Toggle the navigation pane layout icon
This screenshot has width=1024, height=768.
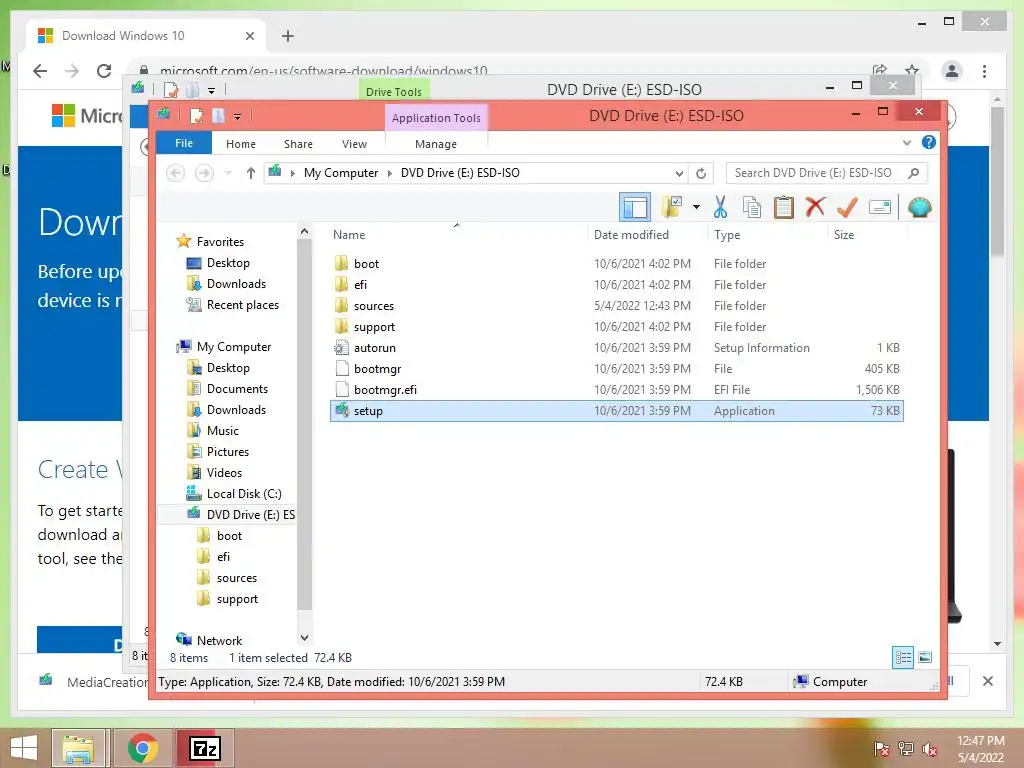pyautogui.click(x=635, y=208)
